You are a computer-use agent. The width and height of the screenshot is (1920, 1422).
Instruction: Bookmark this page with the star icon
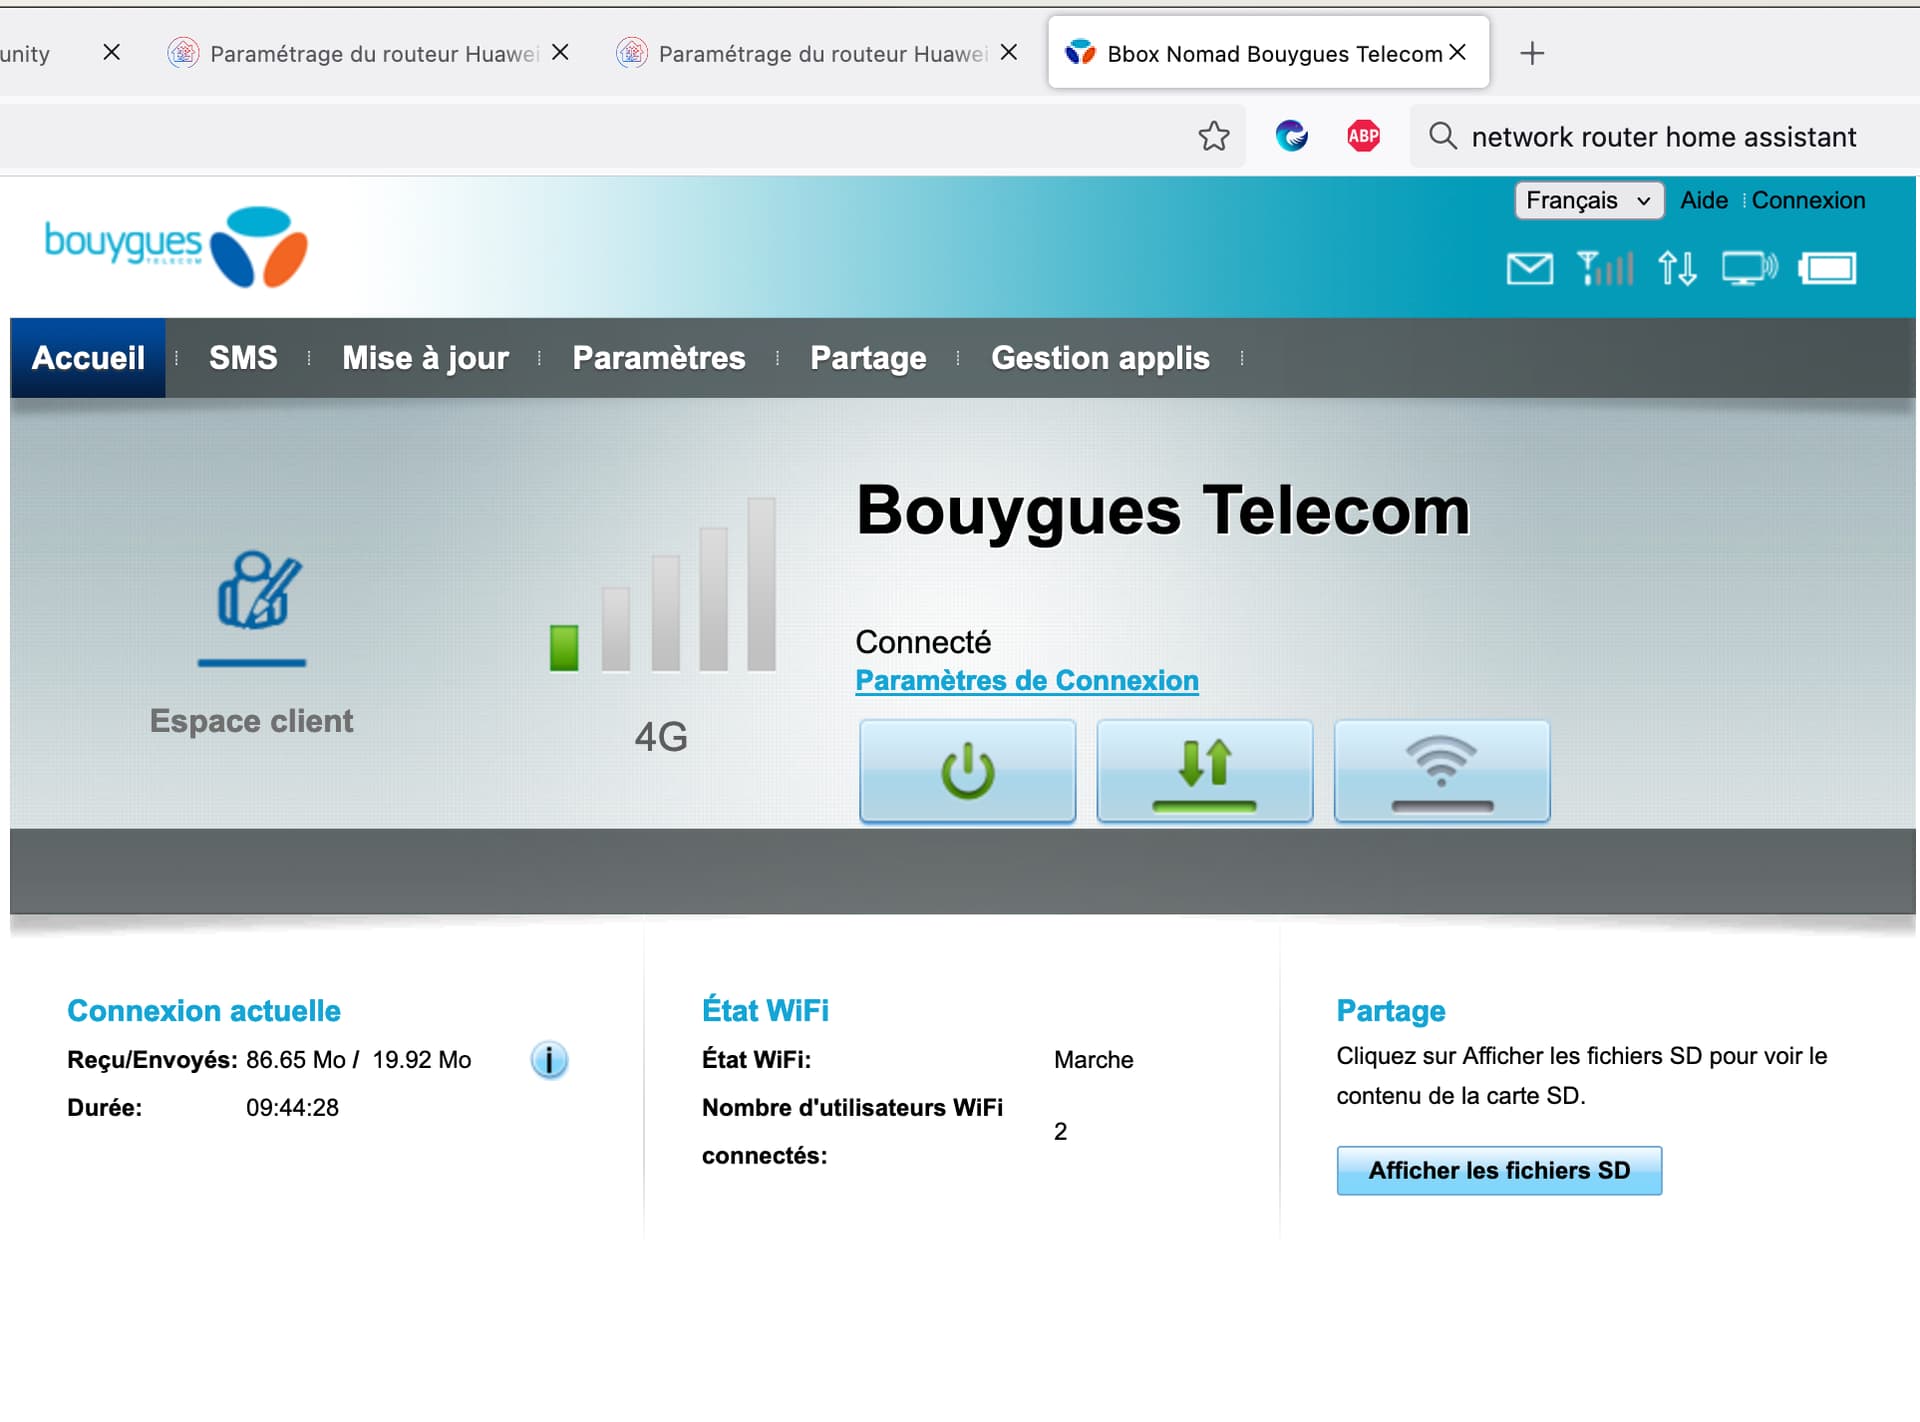[1214, 136]
